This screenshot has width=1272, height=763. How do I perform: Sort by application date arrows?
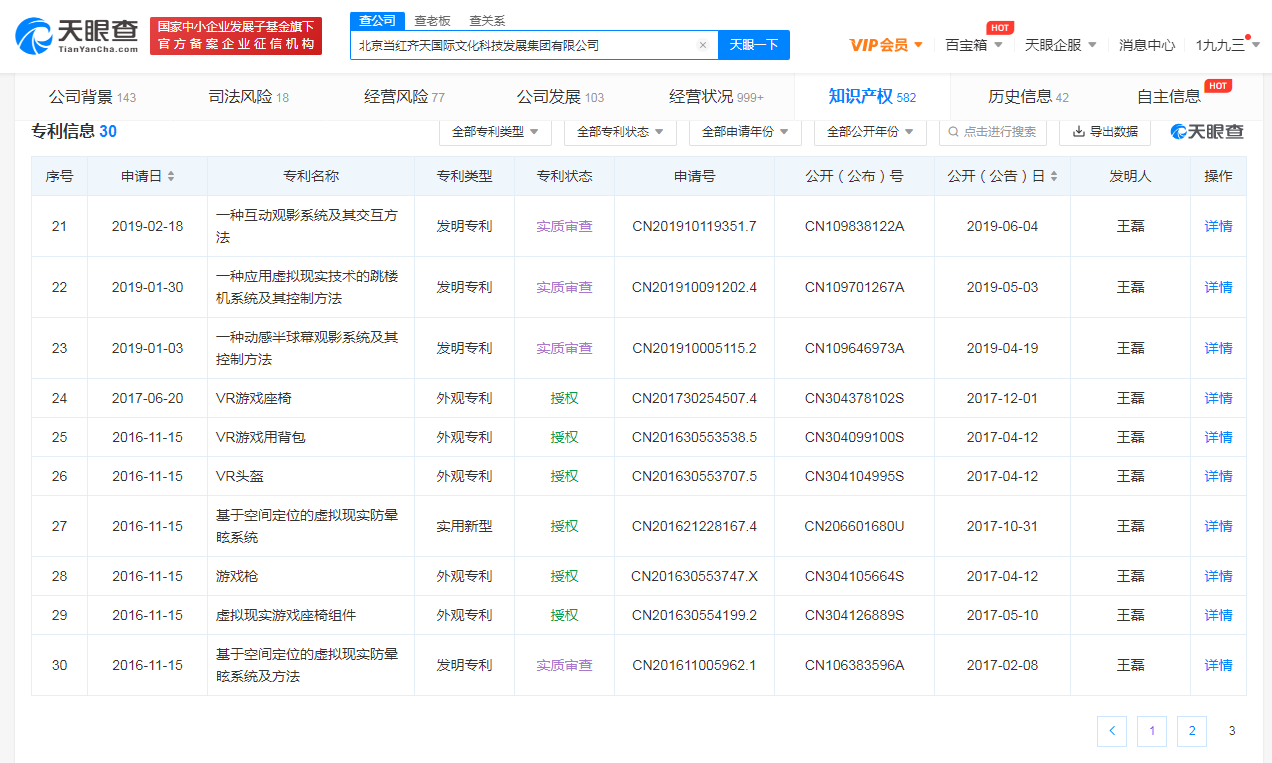[x=171, y=176]
